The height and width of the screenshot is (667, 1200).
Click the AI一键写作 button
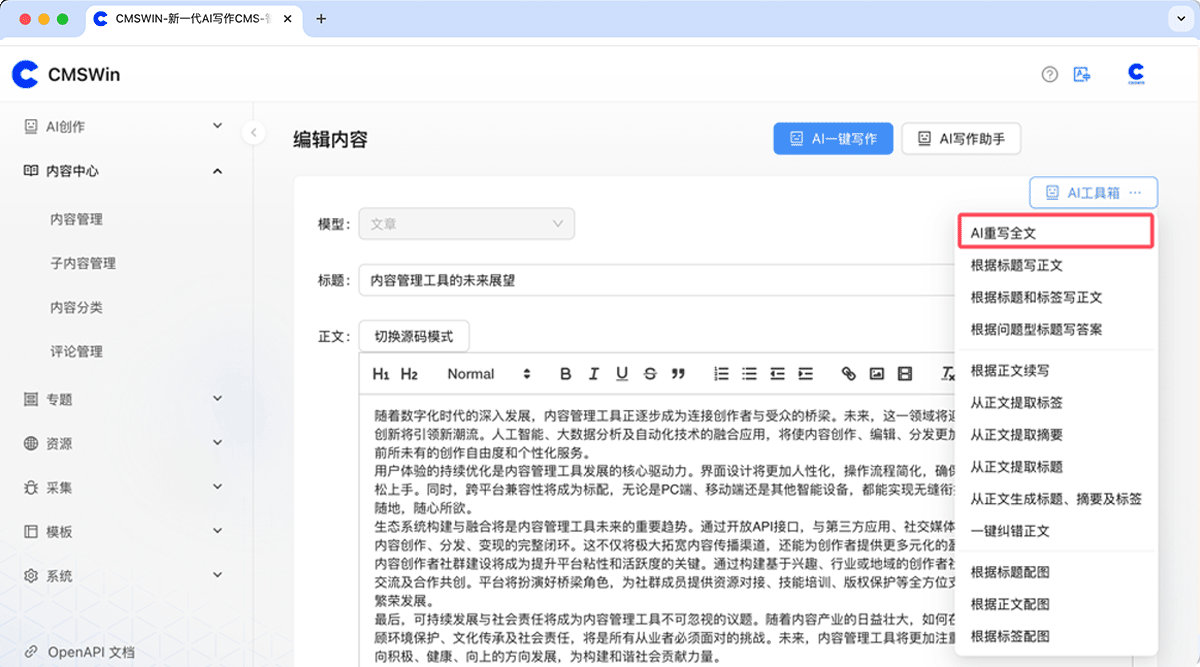click(833, 139)
